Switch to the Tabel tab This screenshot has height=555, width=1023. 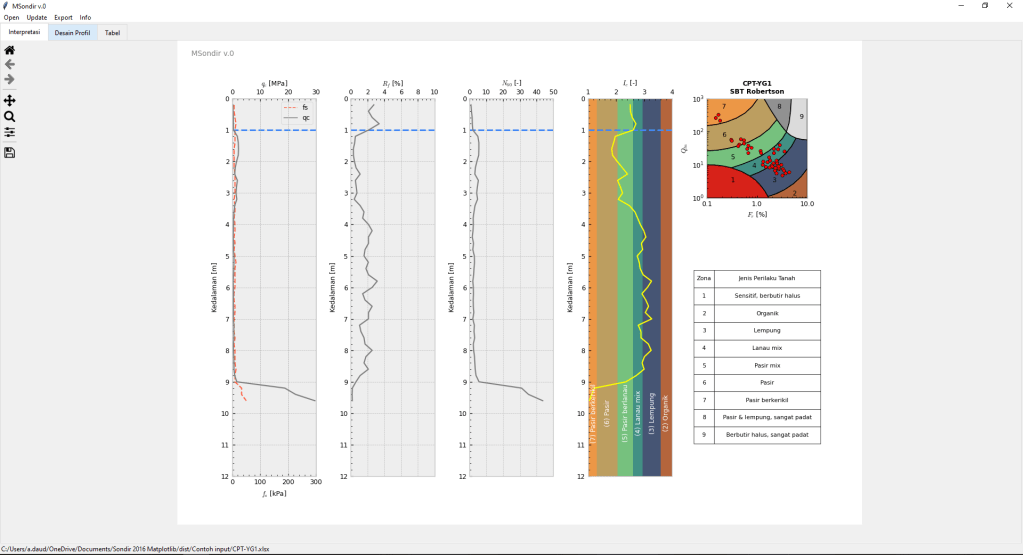coord(112,33)
